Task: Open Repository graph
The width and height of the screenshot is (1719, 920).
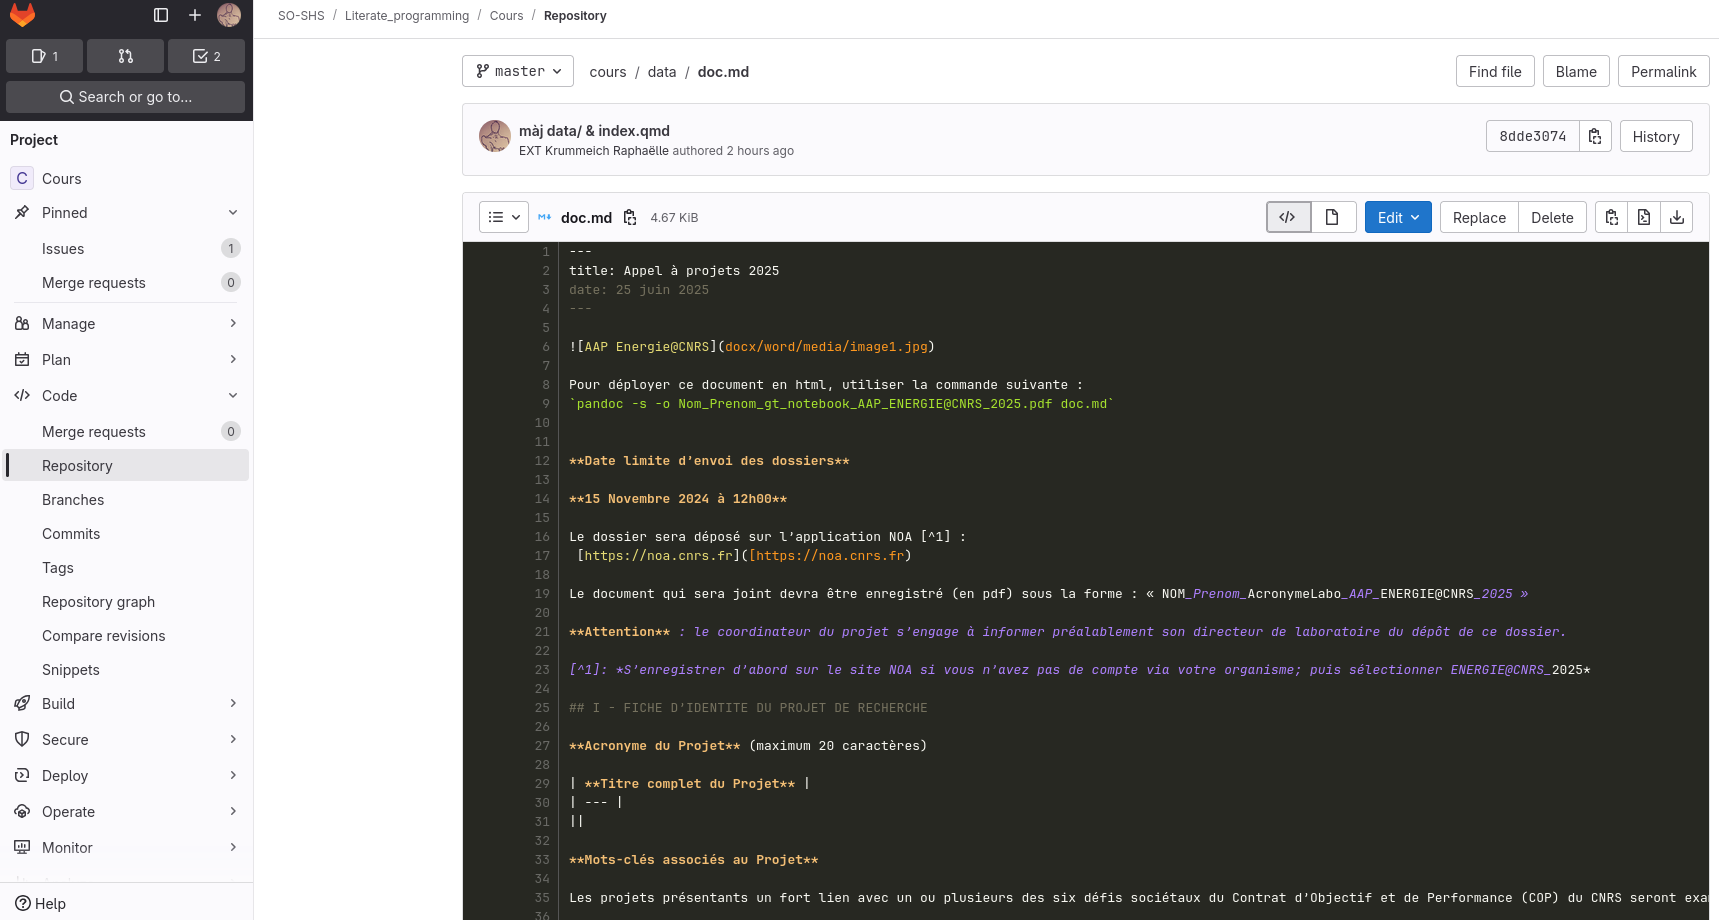Action: [98, 601]
